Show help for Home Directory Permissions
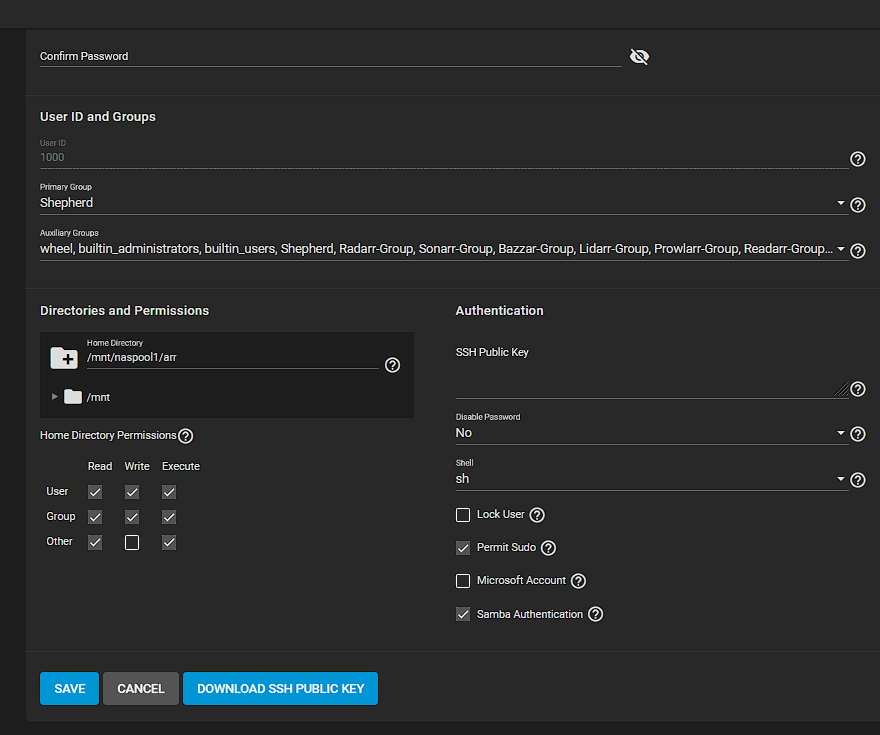 [185, 436]
